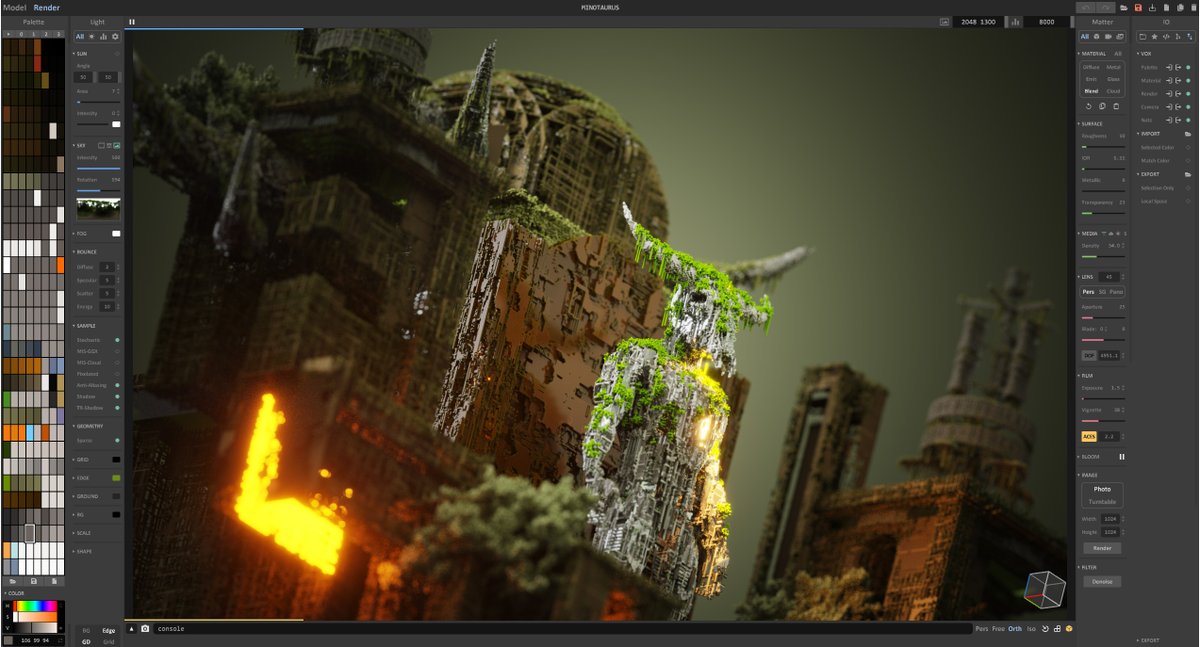
Task: Select the Cloud material type
Action: (1113, 91)
